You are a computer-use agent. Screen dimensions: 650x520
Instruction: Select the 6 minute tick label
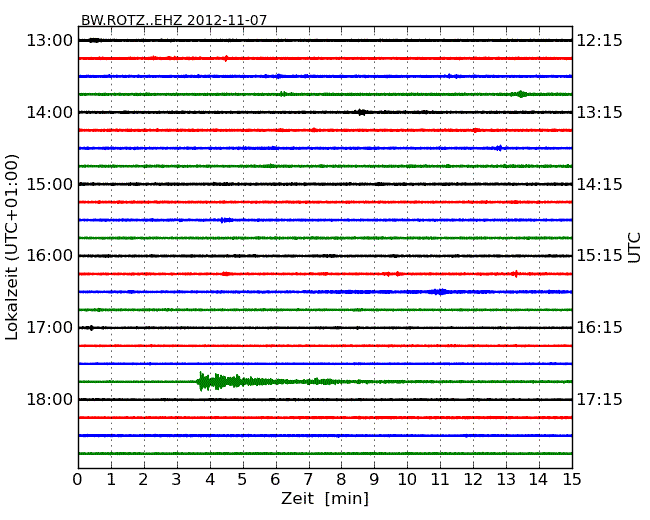276,480
